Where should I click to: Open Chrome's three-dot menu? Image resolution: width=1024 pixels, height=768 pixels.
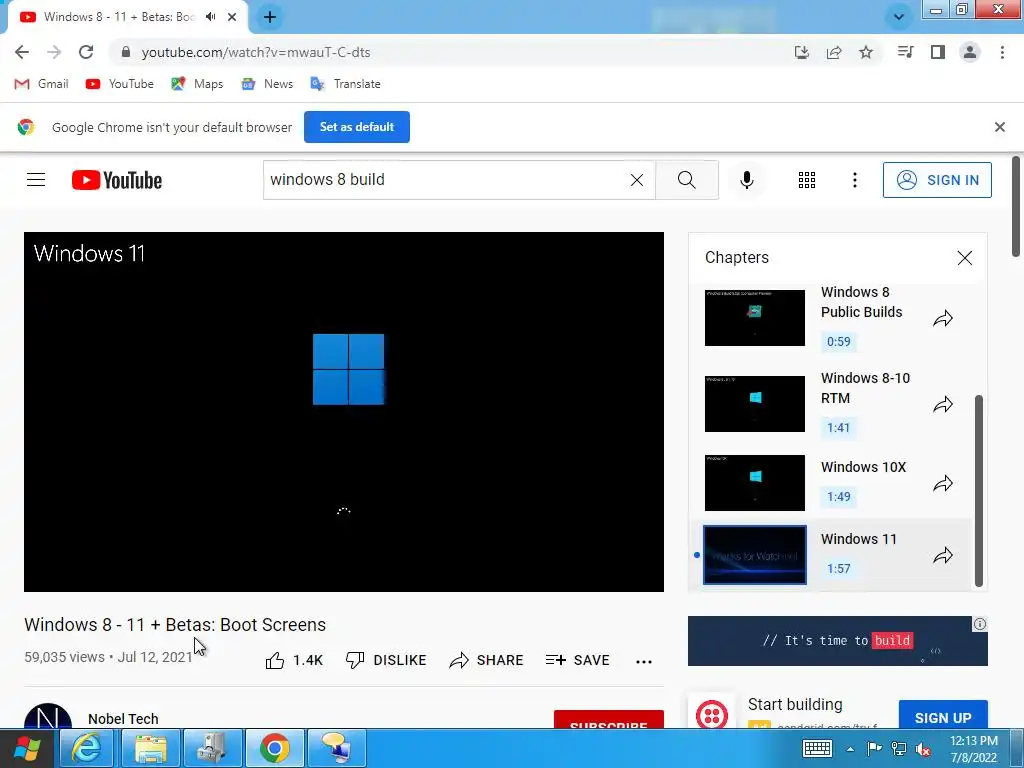[1002, 52]
